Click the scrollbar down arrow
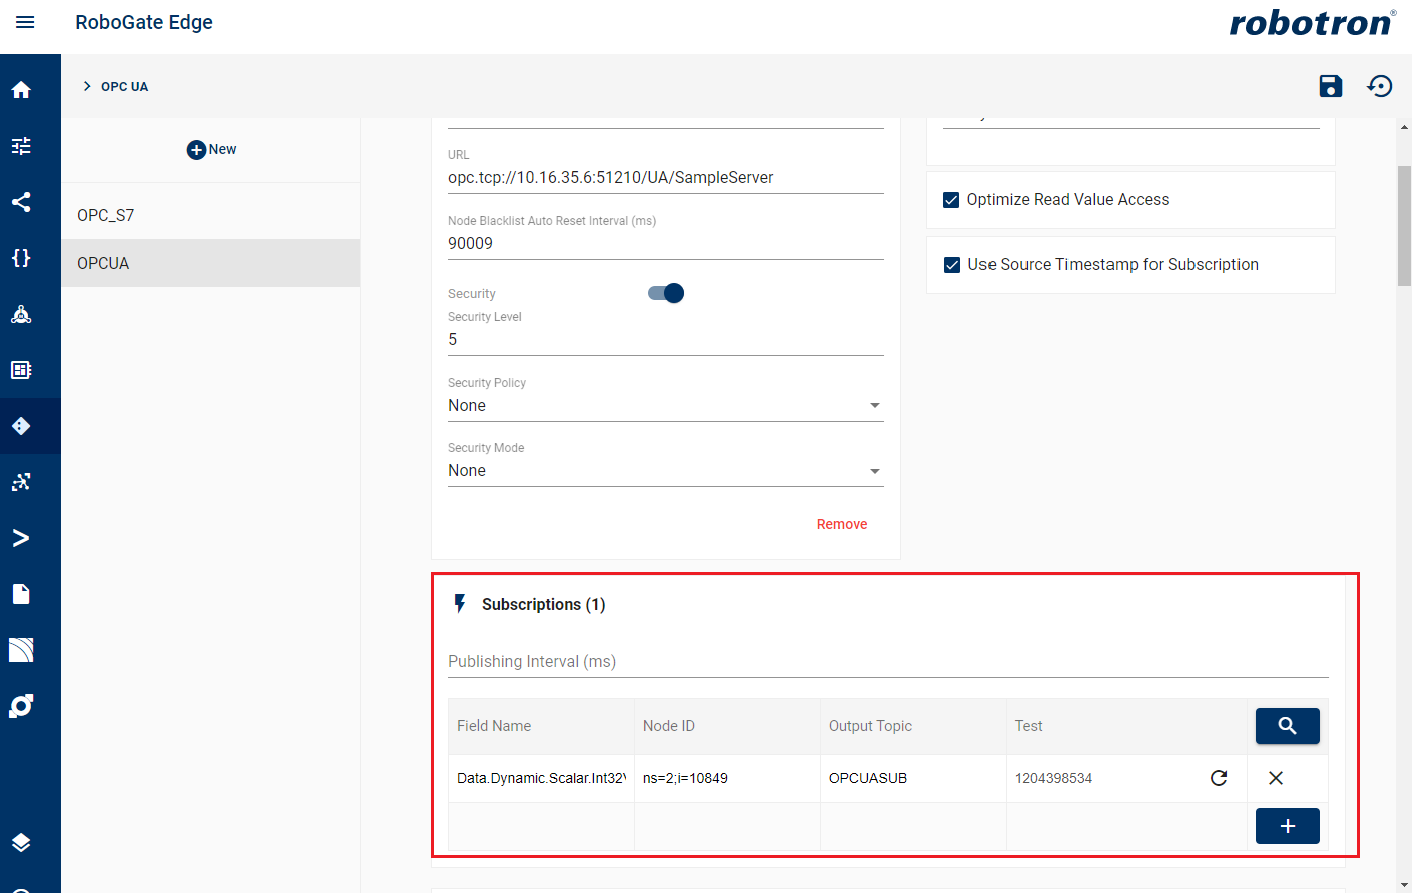 click(1404, 885)
